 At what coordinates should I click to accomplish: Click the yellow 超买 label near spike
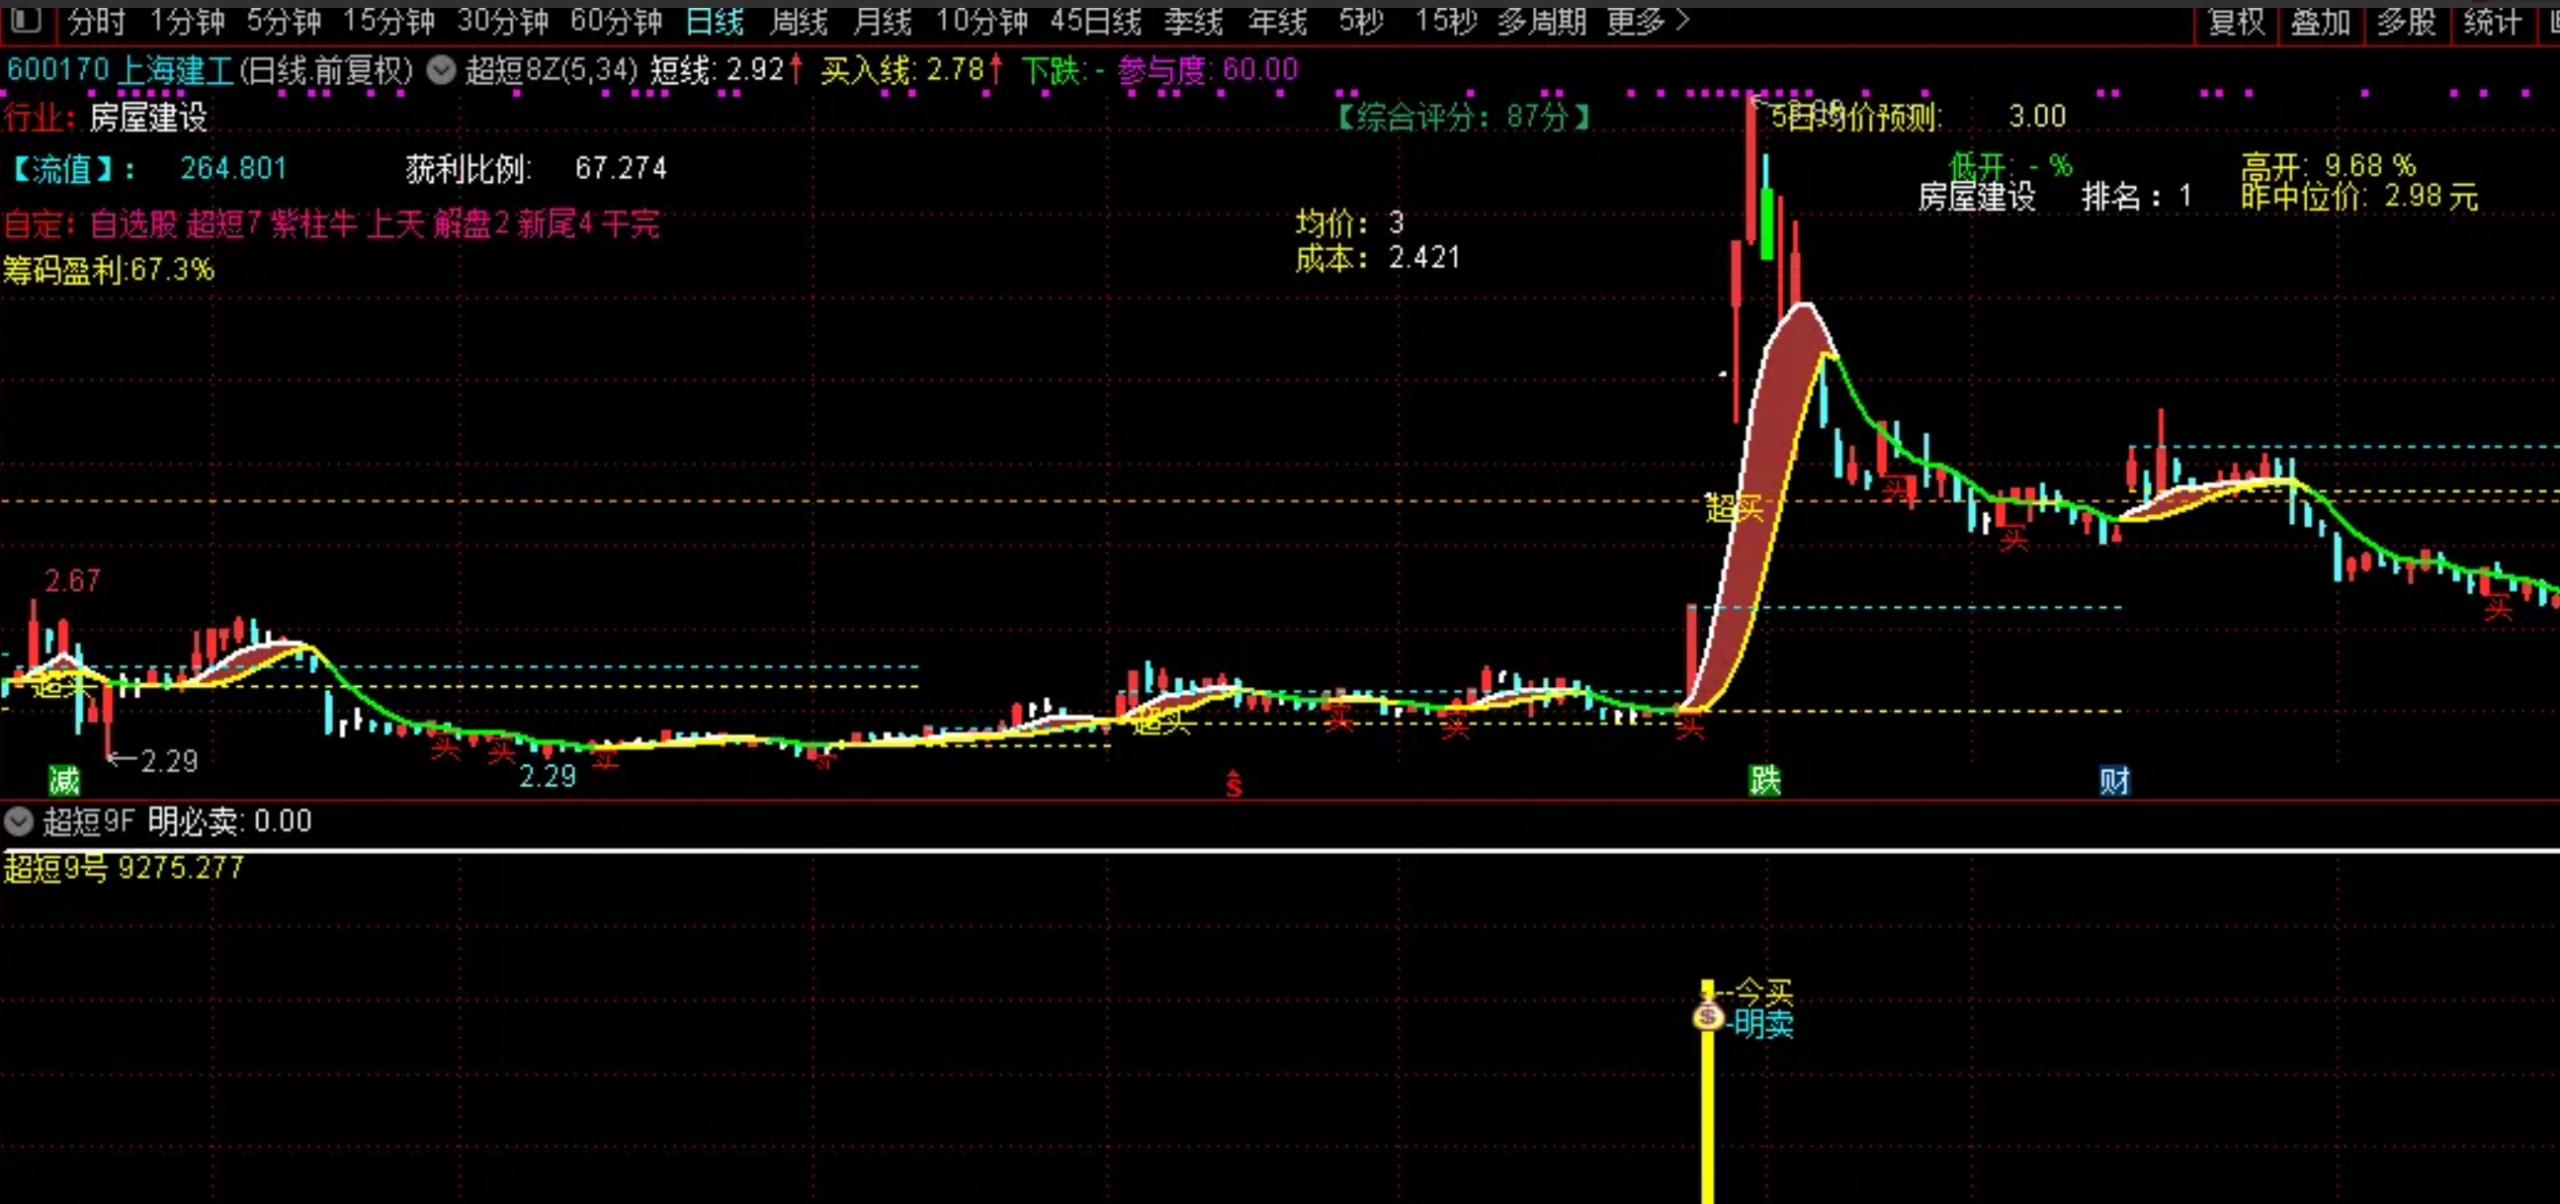click(1734, 508)
